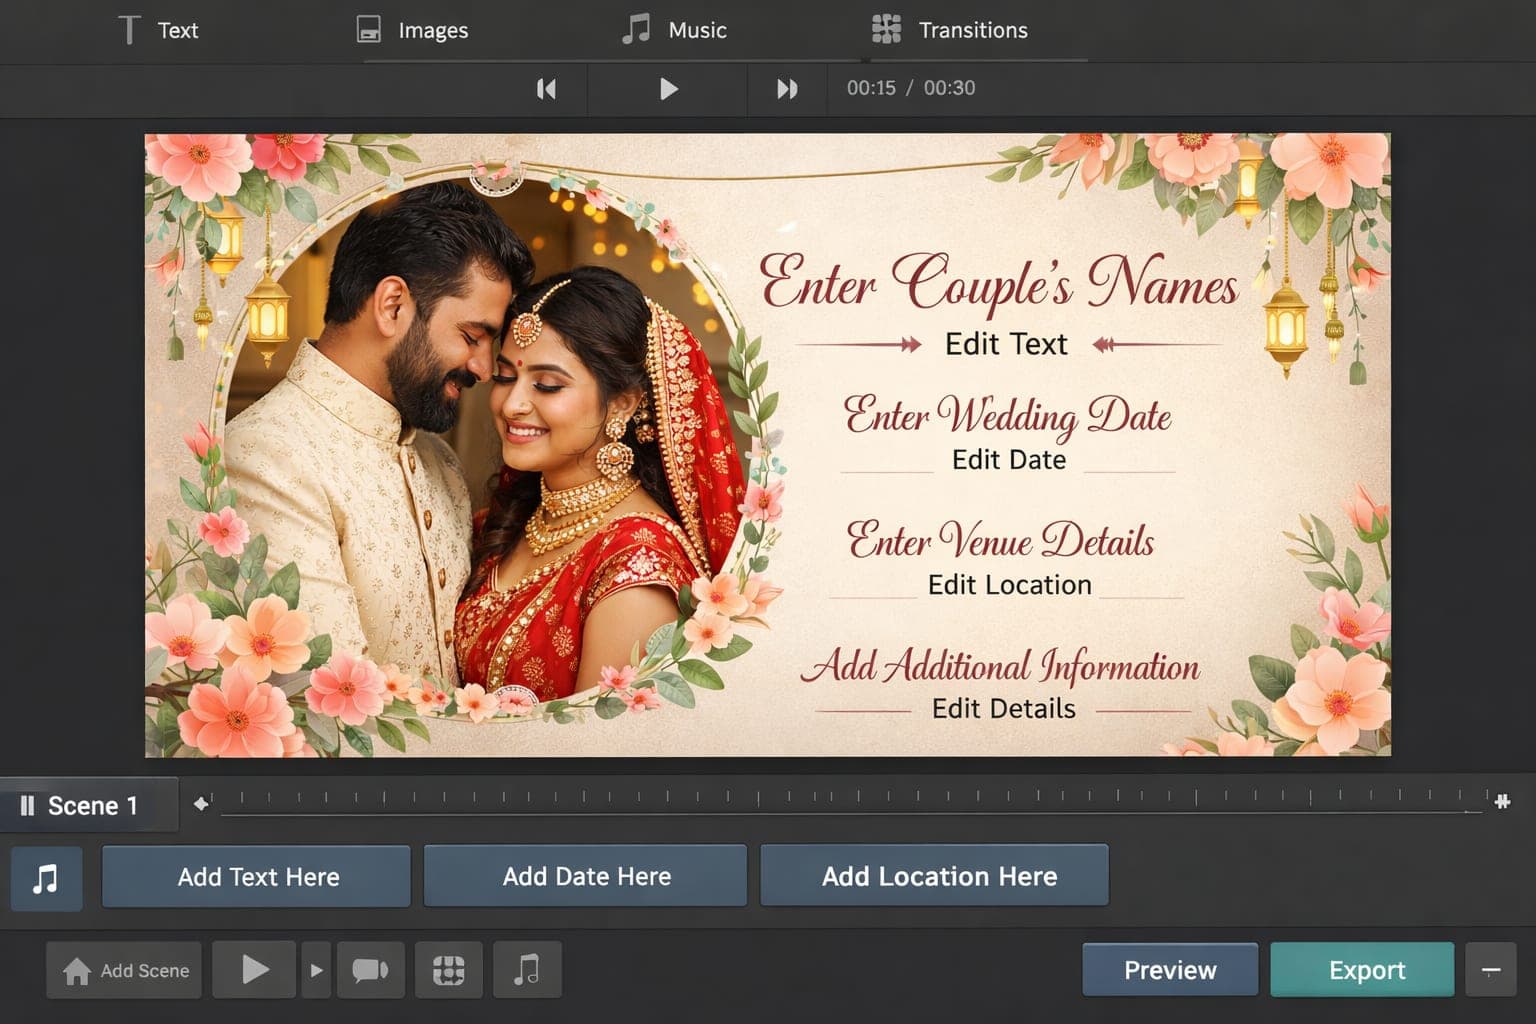Screen dimensions: 1536x1024
Task: Click the transitions grid icon near Preview
Action: point(449,969)
